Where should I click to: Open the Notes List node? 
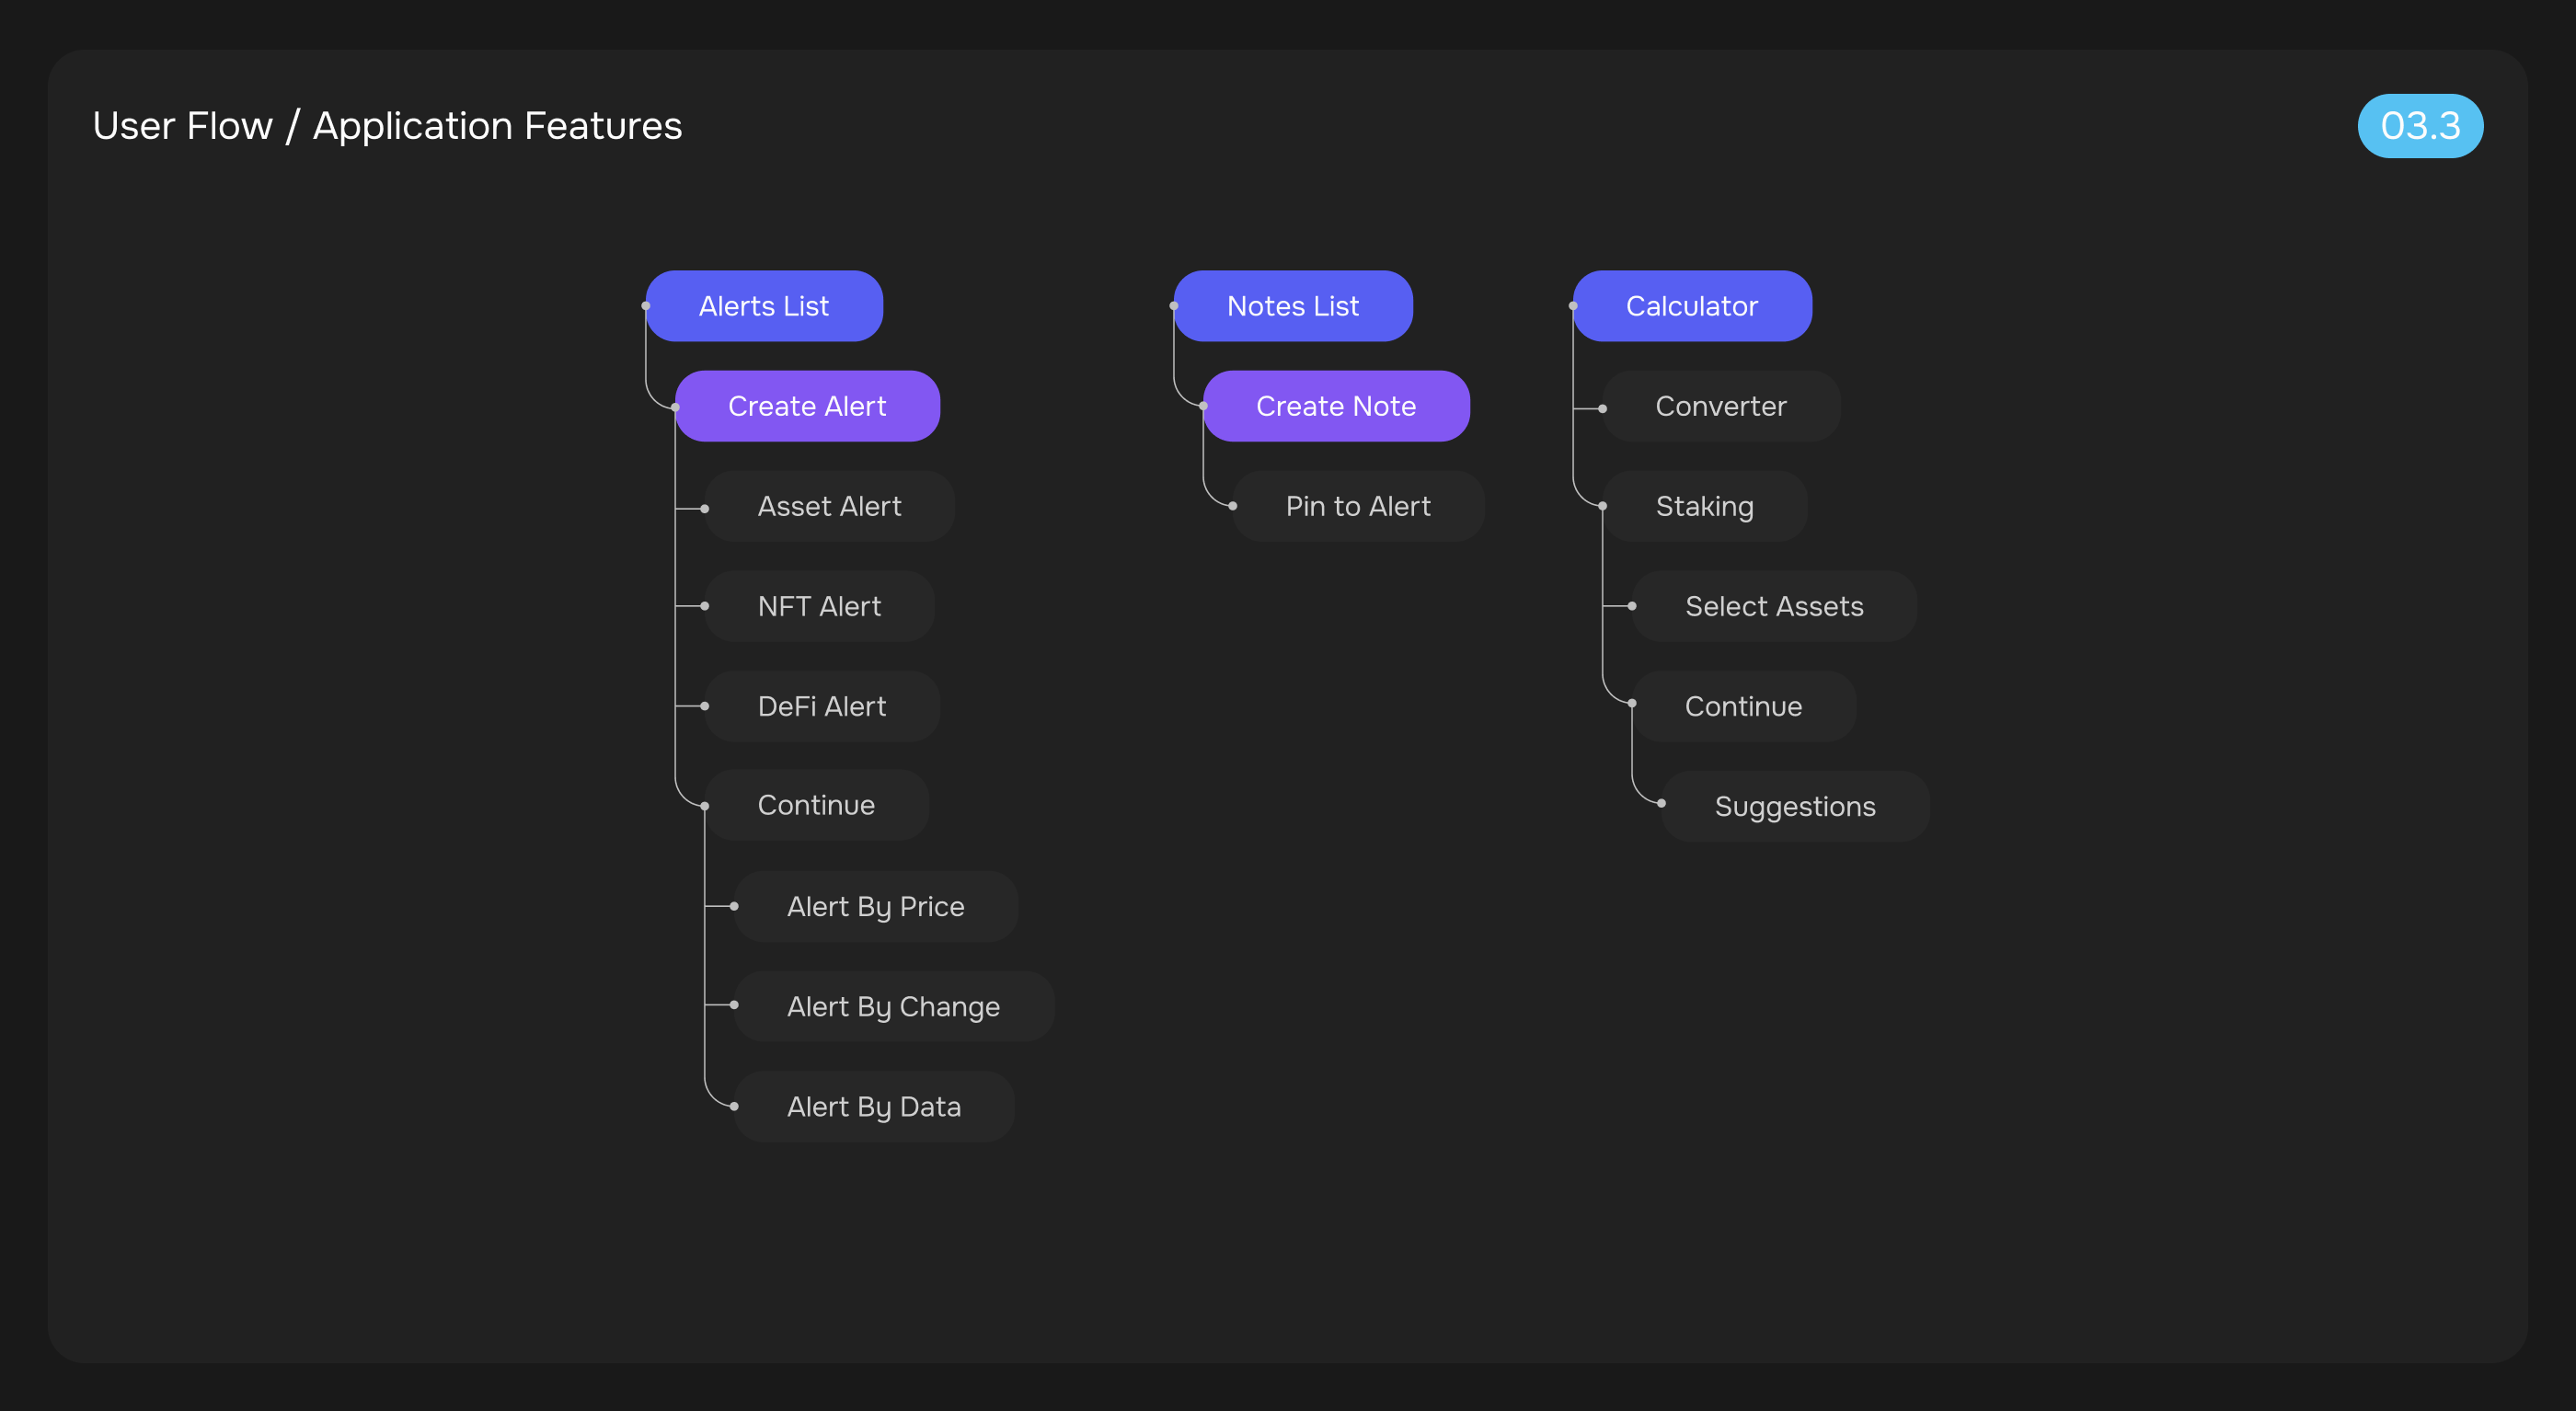coord(1292,306)
